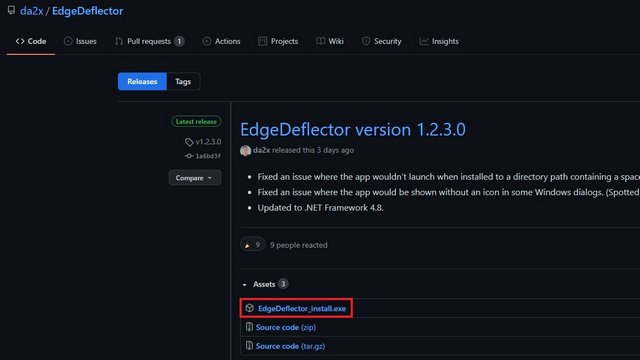Open the Wiki tab

point(330,41)
